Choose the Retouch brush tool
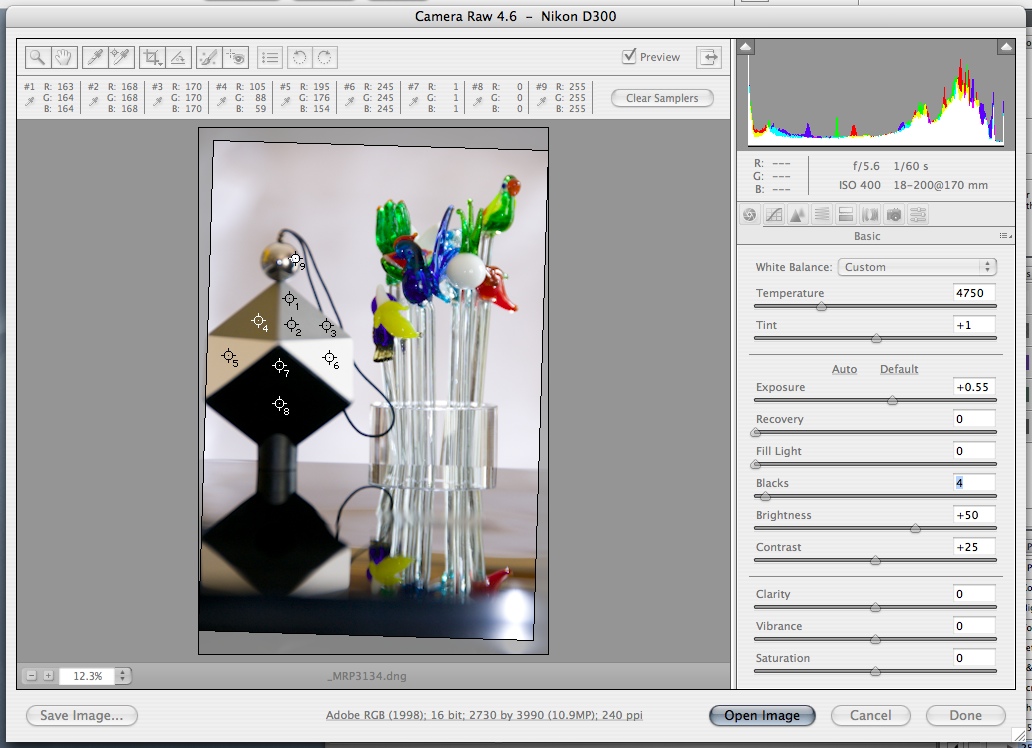 point(209,57)
